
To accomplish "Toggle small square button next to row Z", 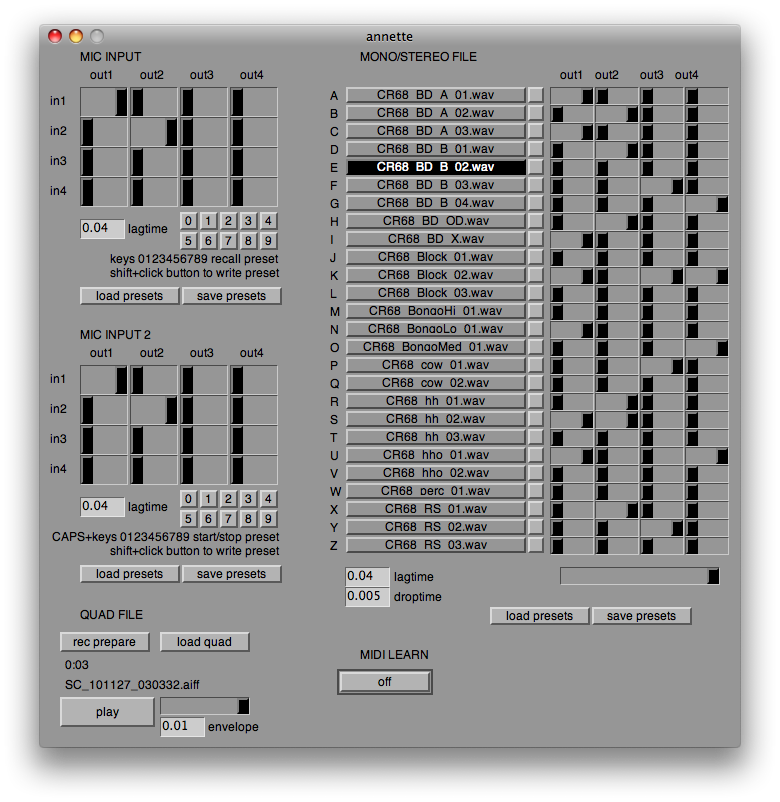I will pos(536,545).
